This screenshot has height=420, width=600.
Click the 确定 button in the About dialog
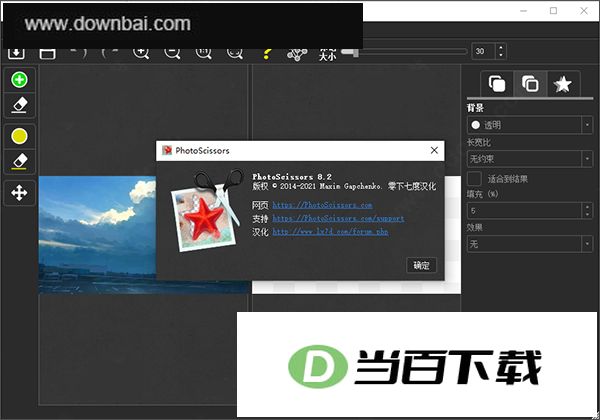[x=421, y=265]
